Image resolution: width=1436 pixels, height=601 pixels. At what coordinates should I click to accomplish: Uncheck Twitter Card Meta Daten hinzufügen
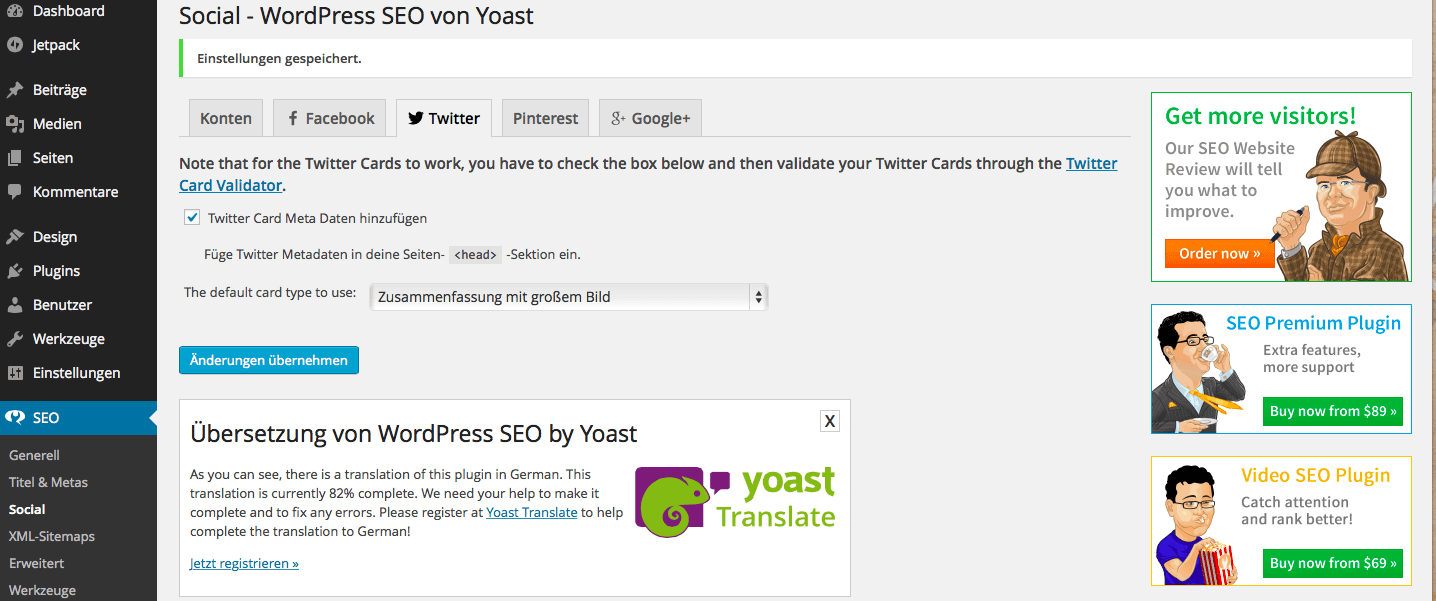click(192, 217)
